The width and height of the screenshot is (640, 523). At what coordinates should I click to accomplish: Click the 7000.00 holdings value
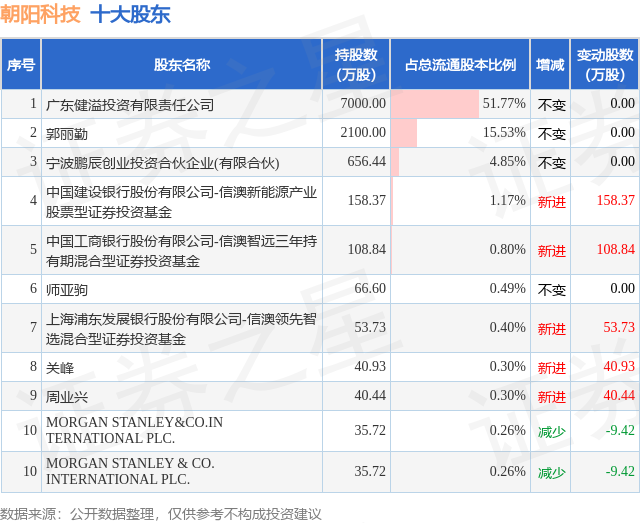pyautogui.click(x=363, y=103)
